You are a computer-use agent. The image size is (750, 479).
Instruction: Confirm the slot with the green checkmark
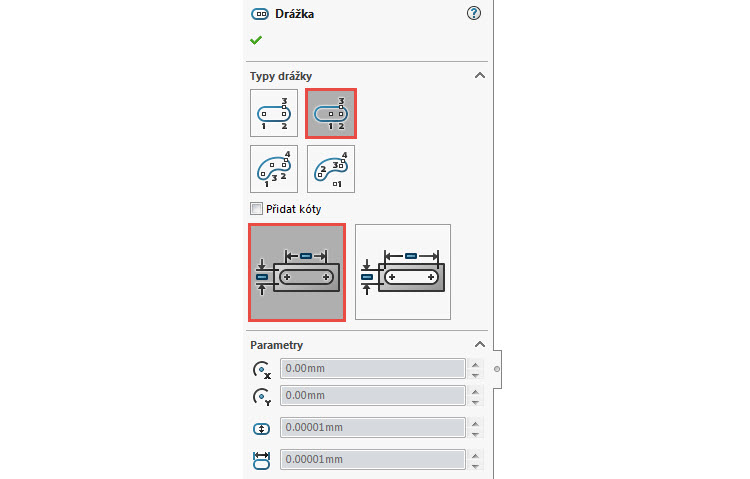point(256,40)
